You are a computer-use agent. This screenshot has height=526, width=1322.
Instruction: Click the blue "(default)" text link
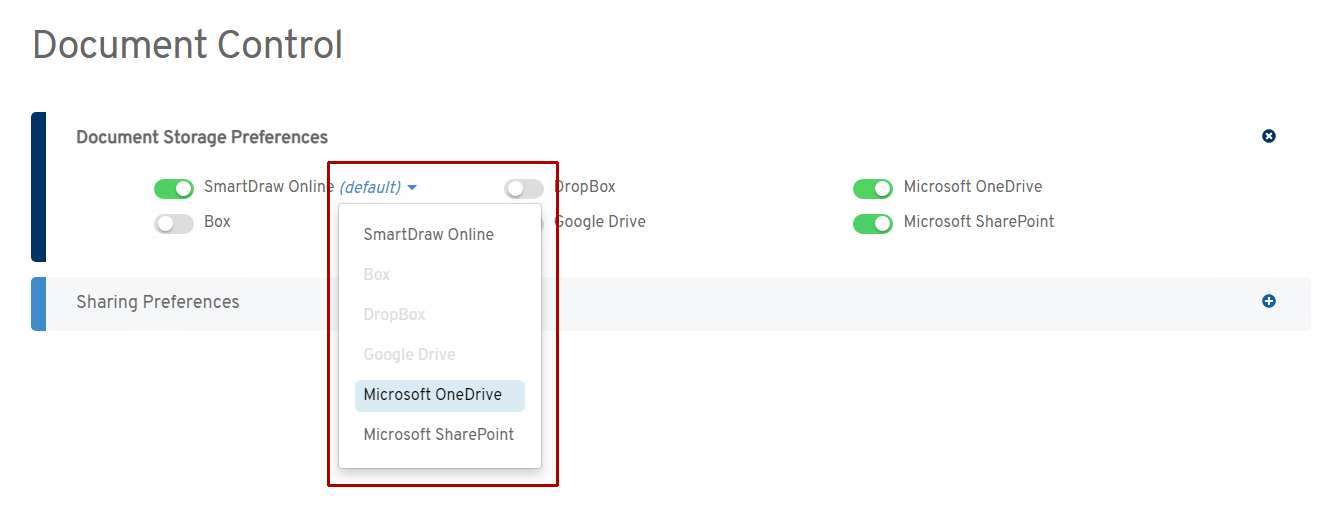[370, 187]
